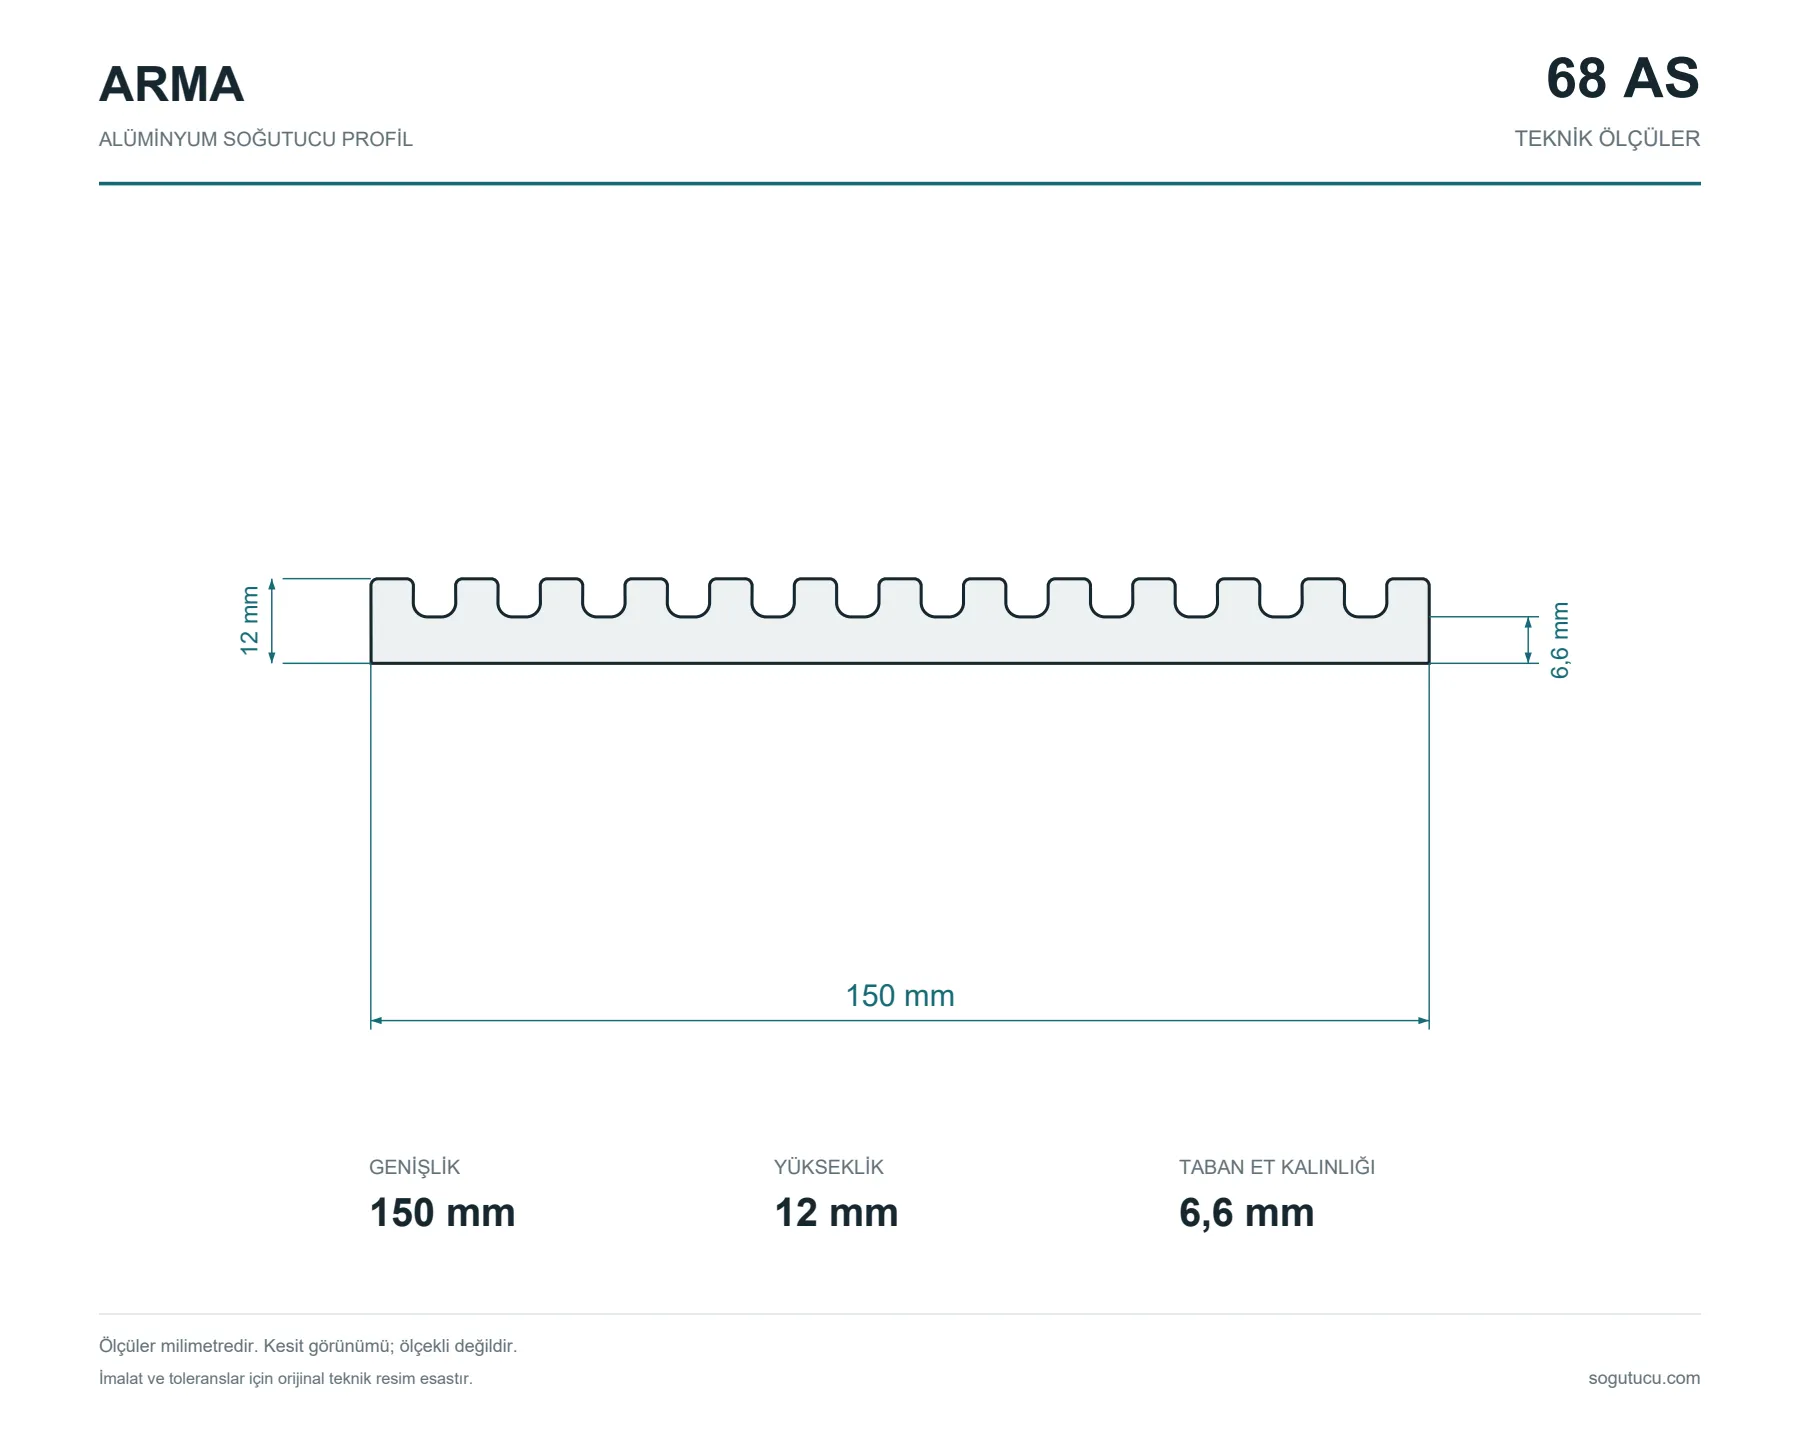Click the TEKNİK ÖLÇÜLER heading
The height and width of the screenshot is (1440, 1800).
[1607, 139]
